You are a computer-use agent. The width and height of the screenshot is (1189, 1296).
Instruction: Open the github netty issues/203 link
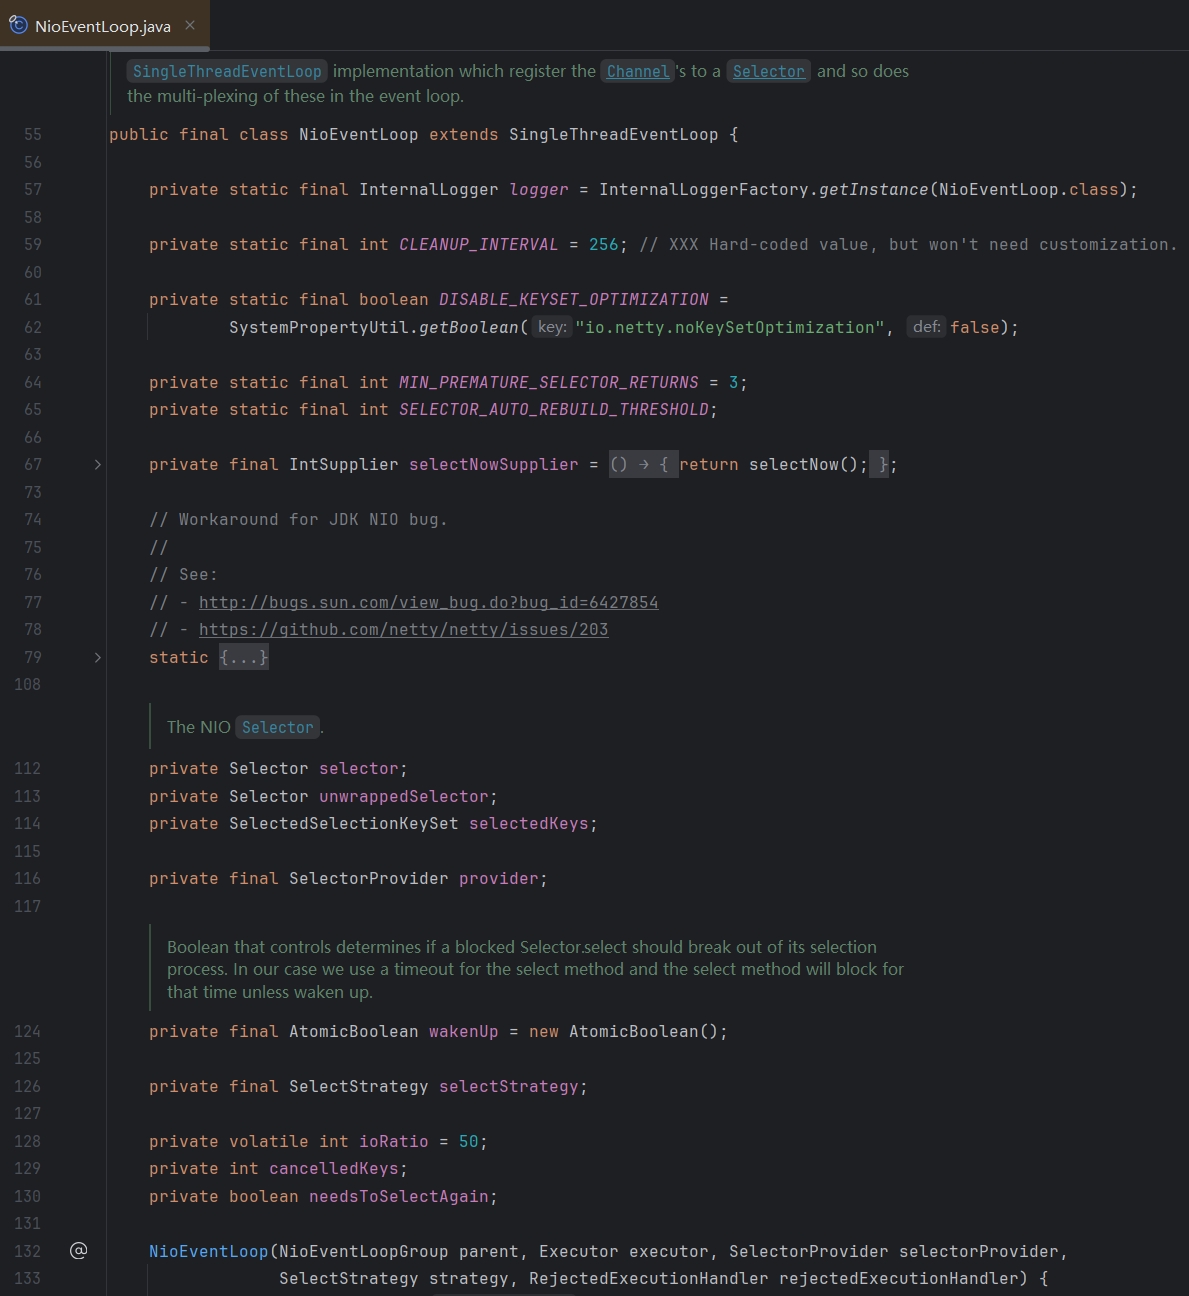pos(403,629)
